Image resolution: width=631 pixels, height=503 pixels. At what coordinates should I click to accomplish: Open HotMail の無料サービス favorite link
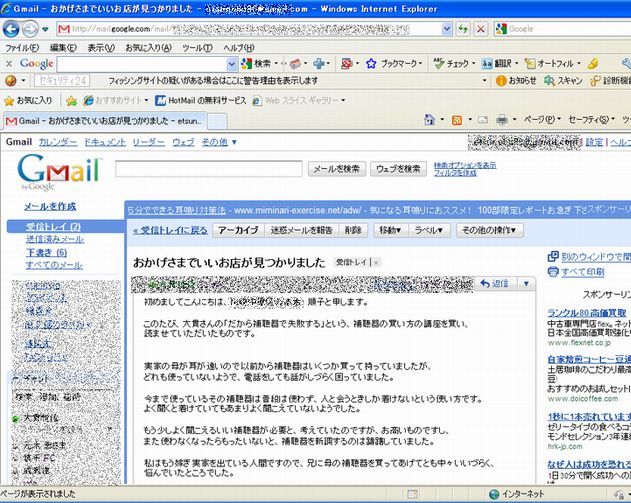(201, 101)
